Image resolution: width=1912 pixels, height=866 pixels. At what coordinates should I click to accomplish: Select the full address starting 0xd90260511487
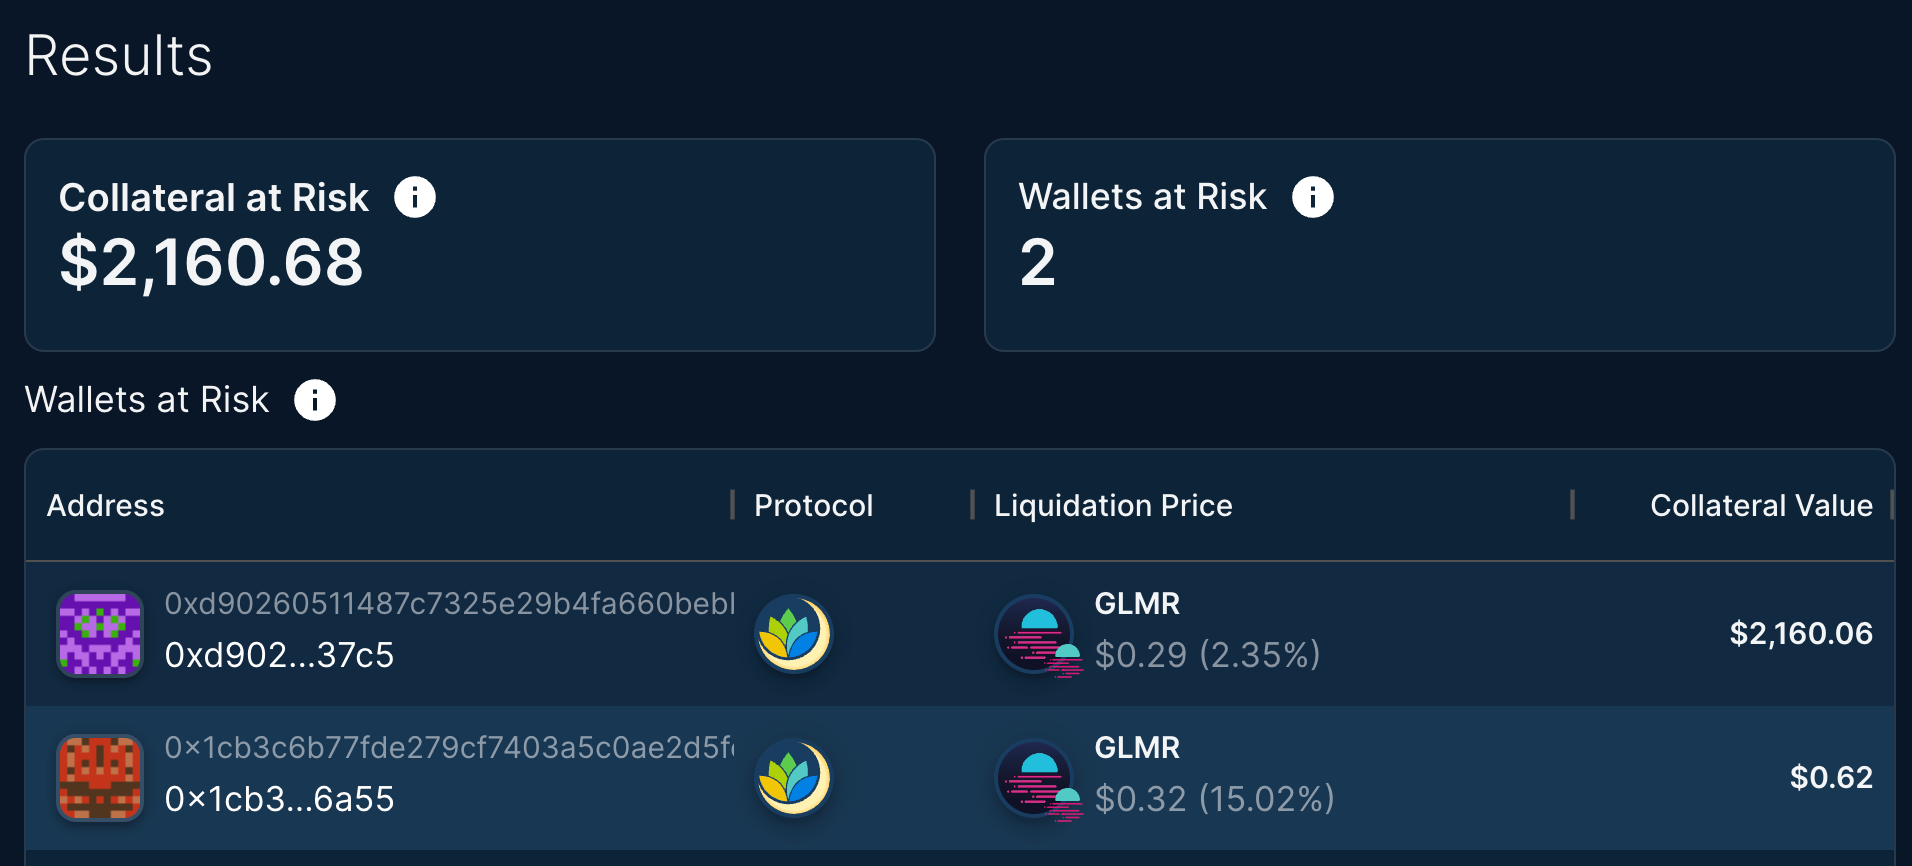point(450,603)
